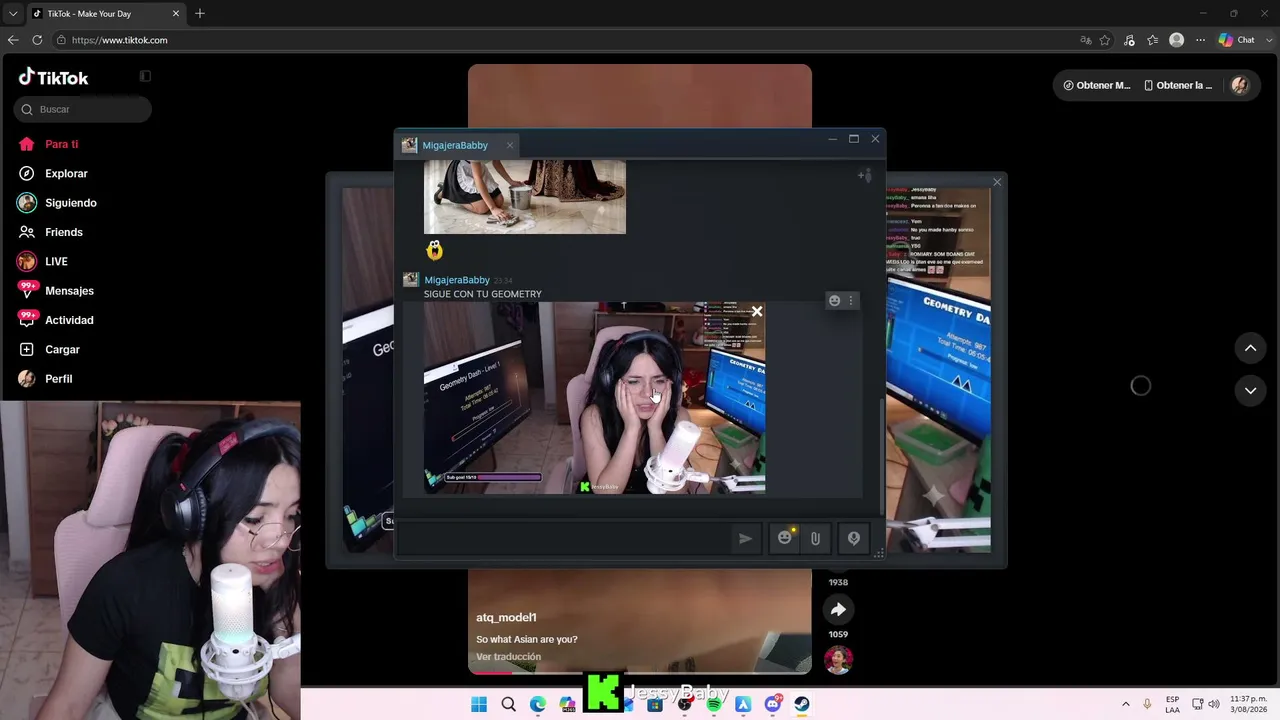
Task: Click the chat message input box
Action: [563, 538]
